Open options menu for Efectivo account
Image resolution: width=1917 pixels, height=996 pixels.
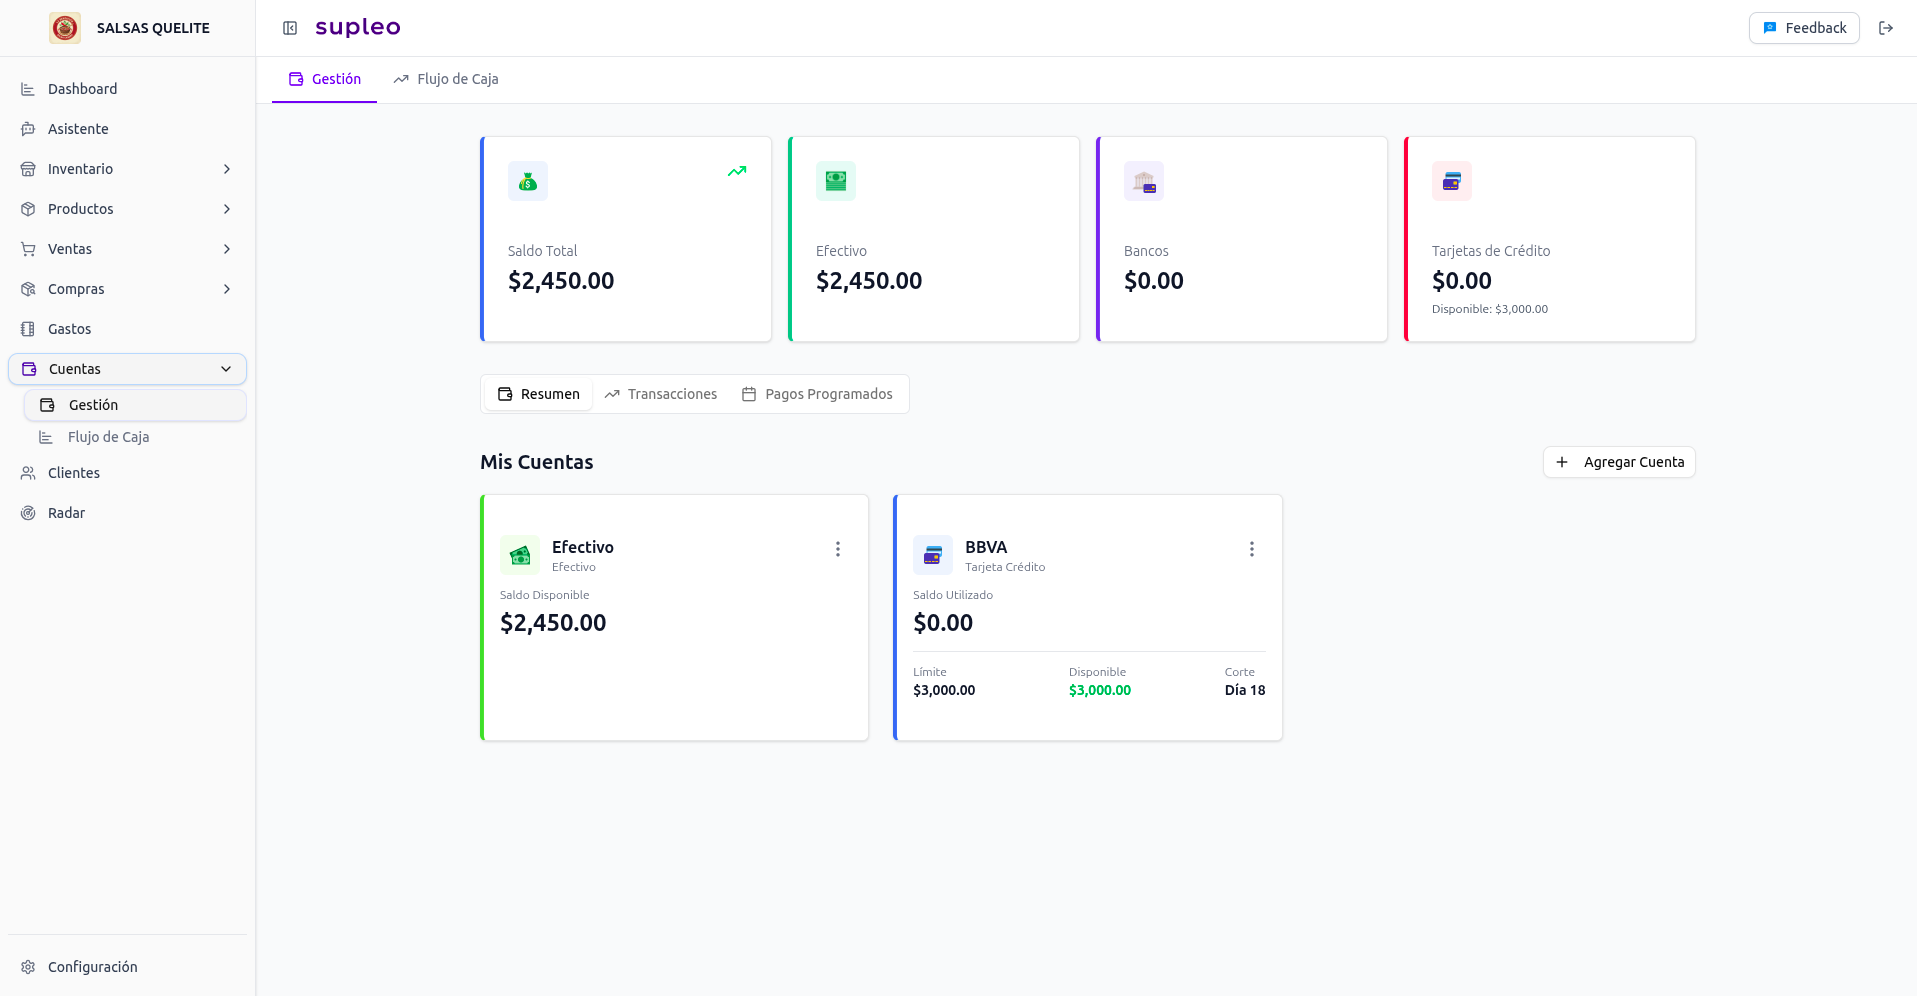pyautogui.click(x=838, y=549)
